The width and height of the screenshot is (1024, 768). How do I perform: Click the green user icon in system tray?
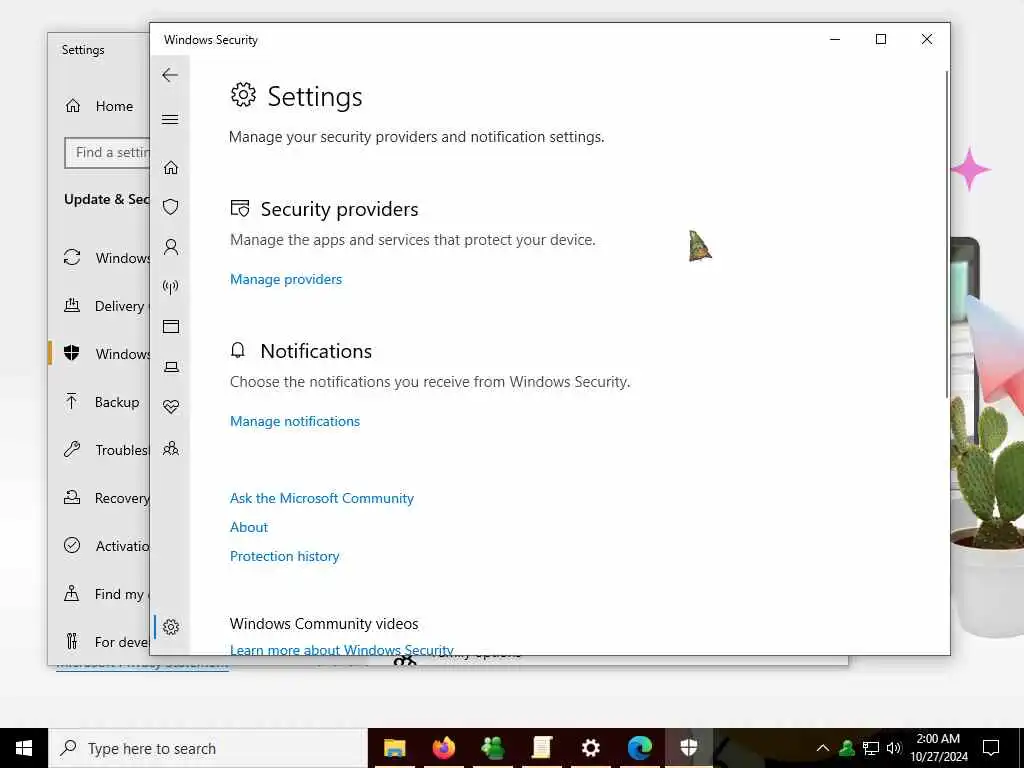point(847,748)
